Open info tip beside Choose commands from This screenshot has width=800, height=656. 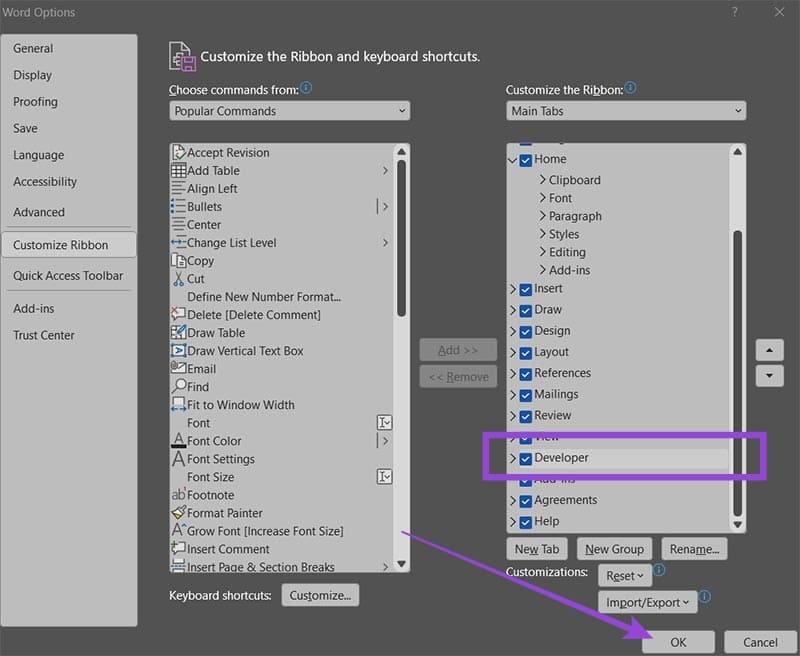coord(306,88)
